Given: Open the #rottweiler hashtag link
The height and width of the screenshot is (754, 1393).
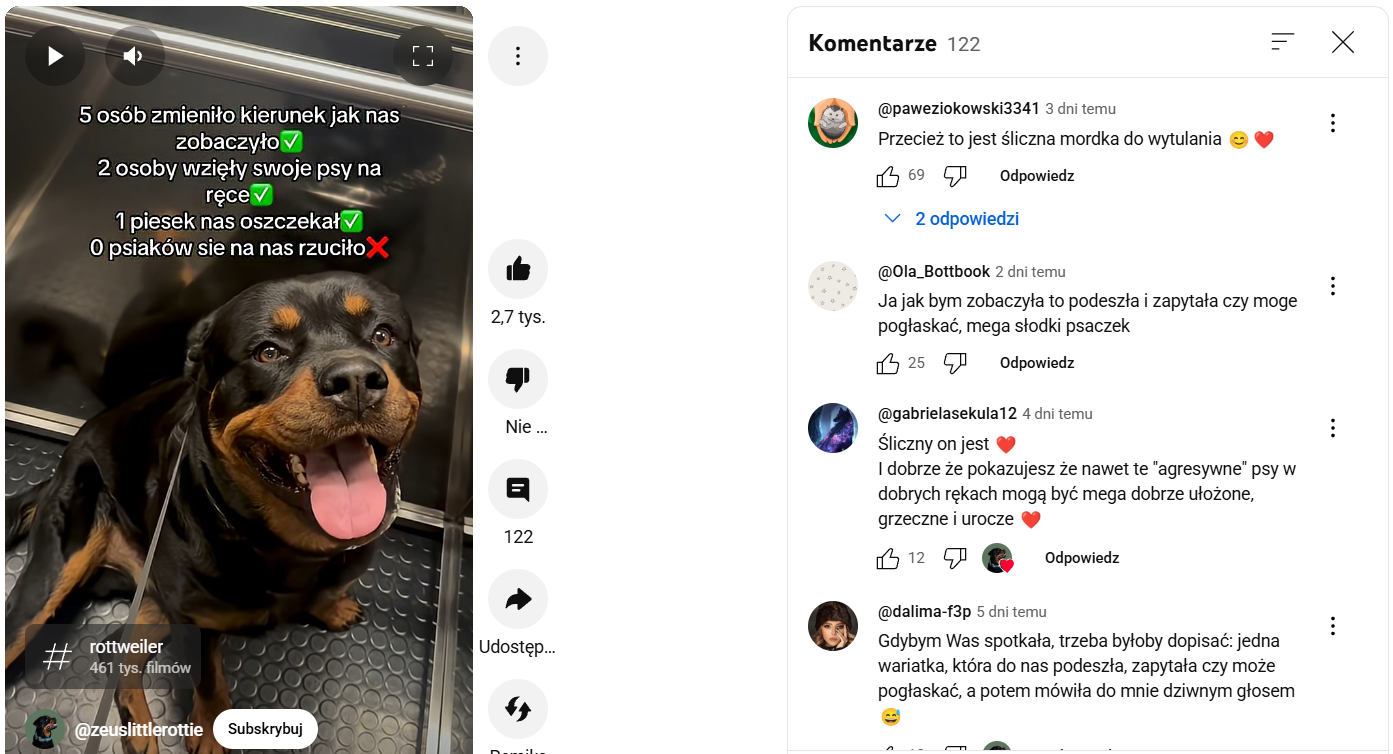Looking at the screenshot, I should (113, 657).
